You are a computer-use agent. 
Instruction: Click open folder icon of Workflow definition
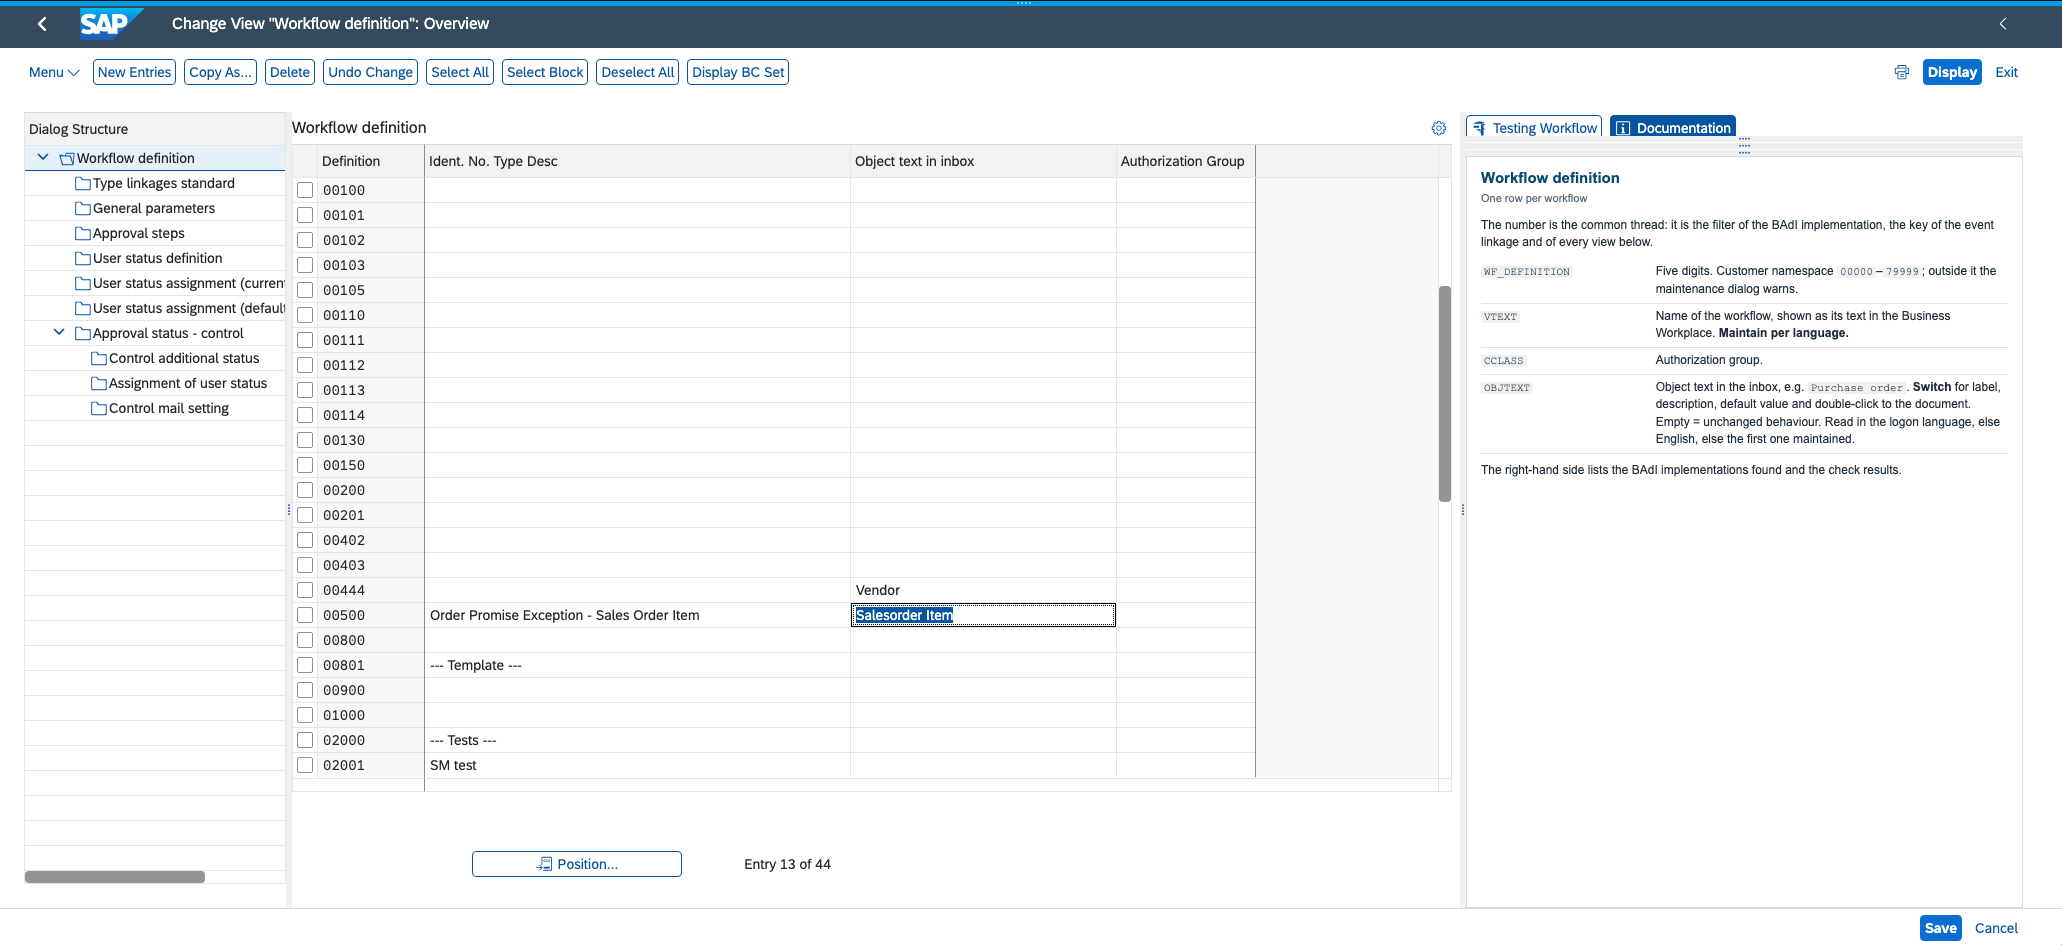67,158
